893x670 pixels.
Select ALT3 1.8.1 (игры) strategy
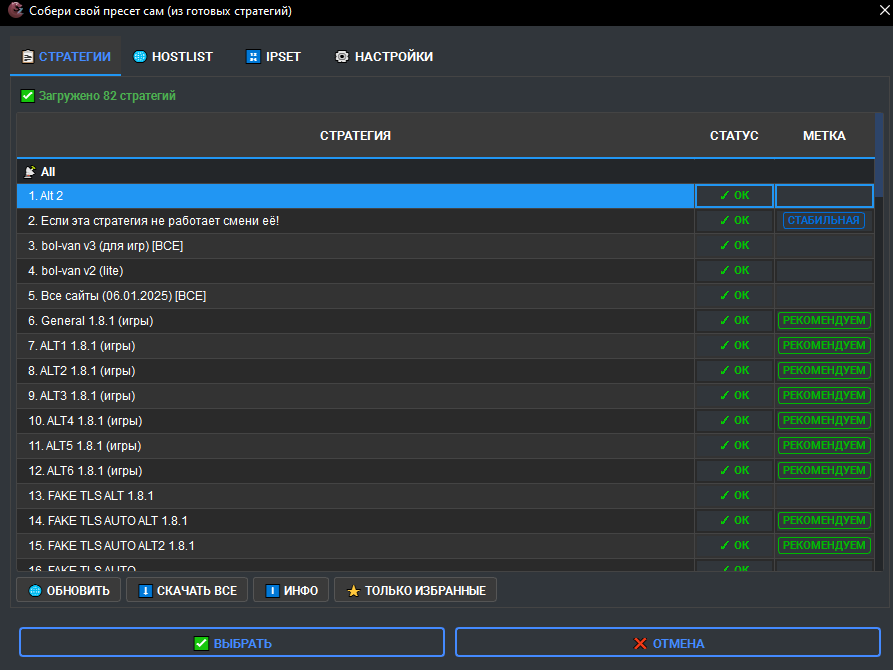[355, 396]
